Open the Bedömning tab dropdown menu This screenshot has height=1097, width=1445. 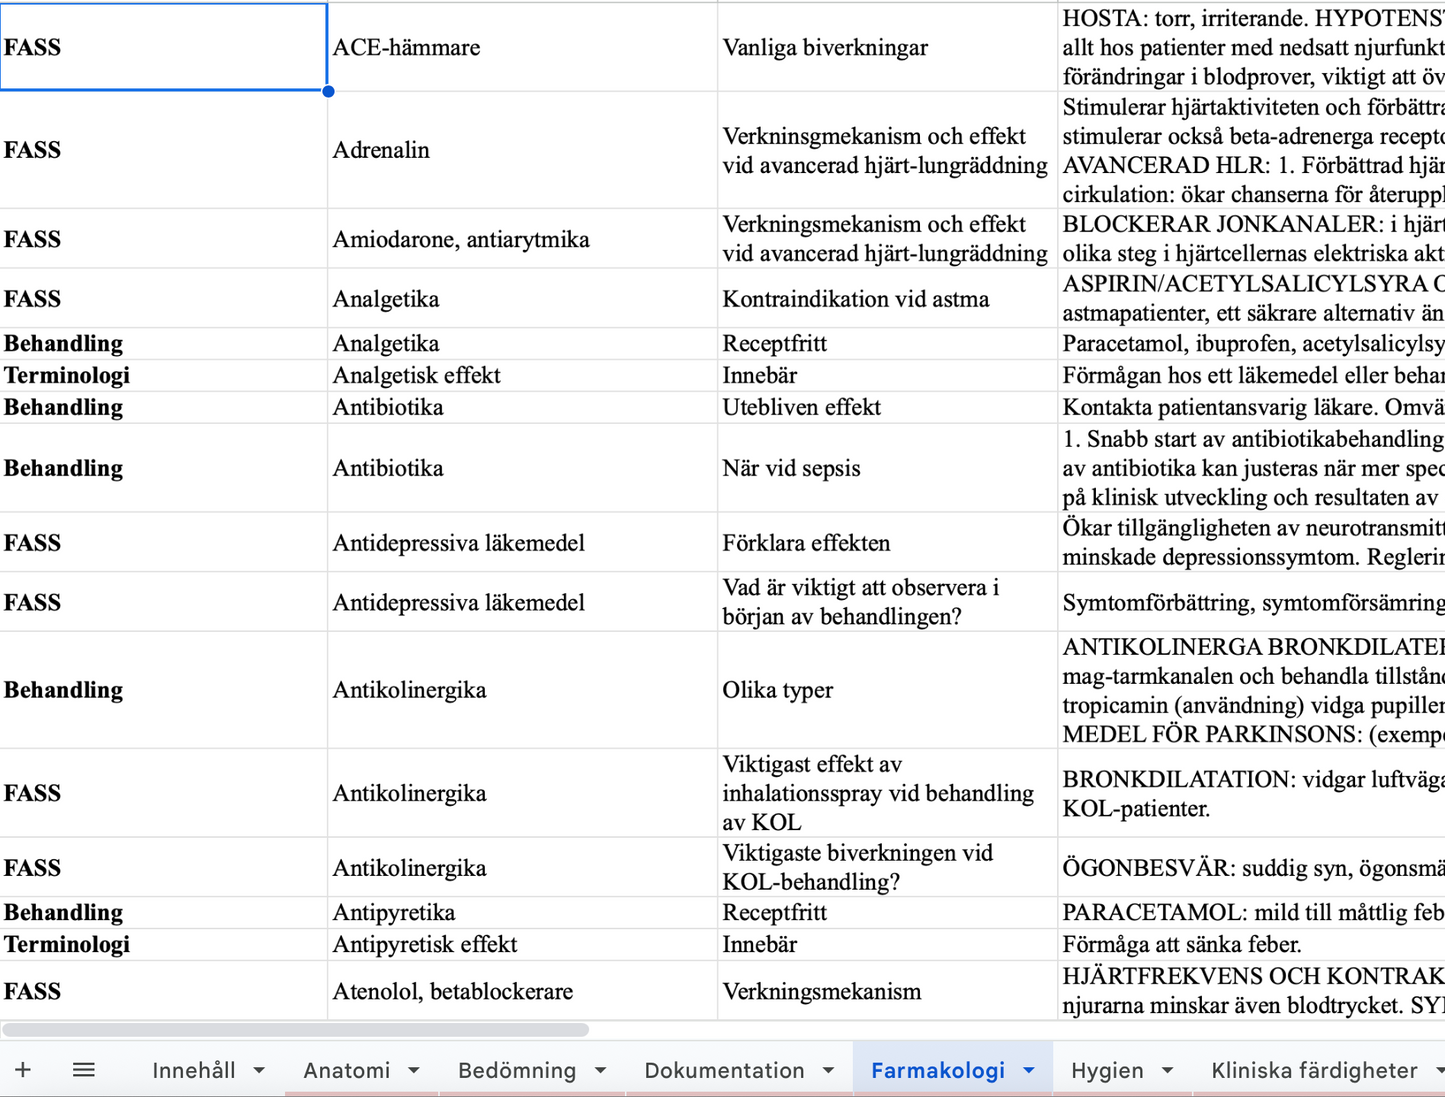pyautogui.click(x=599, y=1070)
